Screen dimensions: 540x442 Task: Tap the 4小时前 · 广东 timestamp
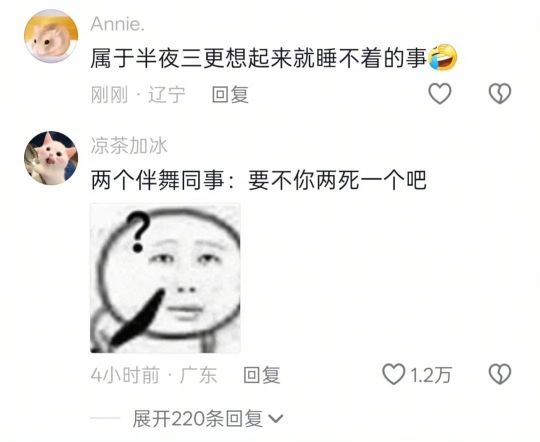(154, 375)
